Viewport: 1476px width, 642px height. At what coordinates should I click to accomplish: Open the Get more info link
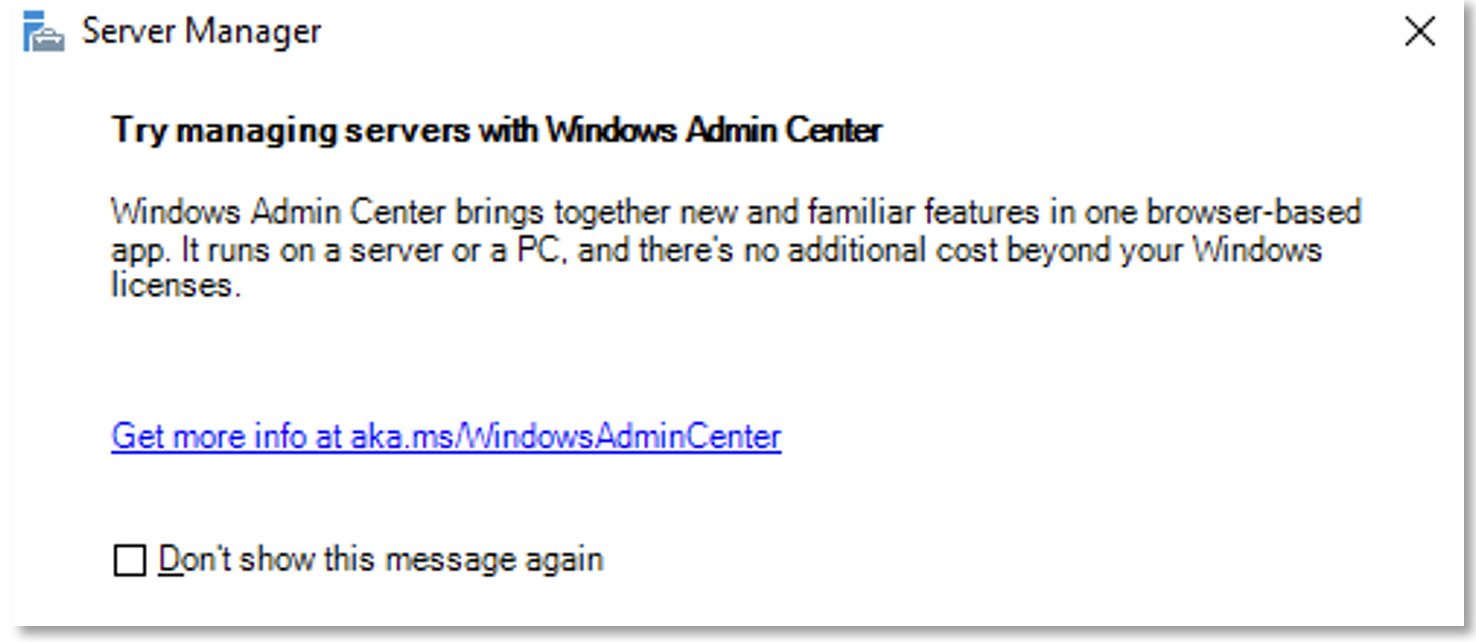click(x=446, y=436)
